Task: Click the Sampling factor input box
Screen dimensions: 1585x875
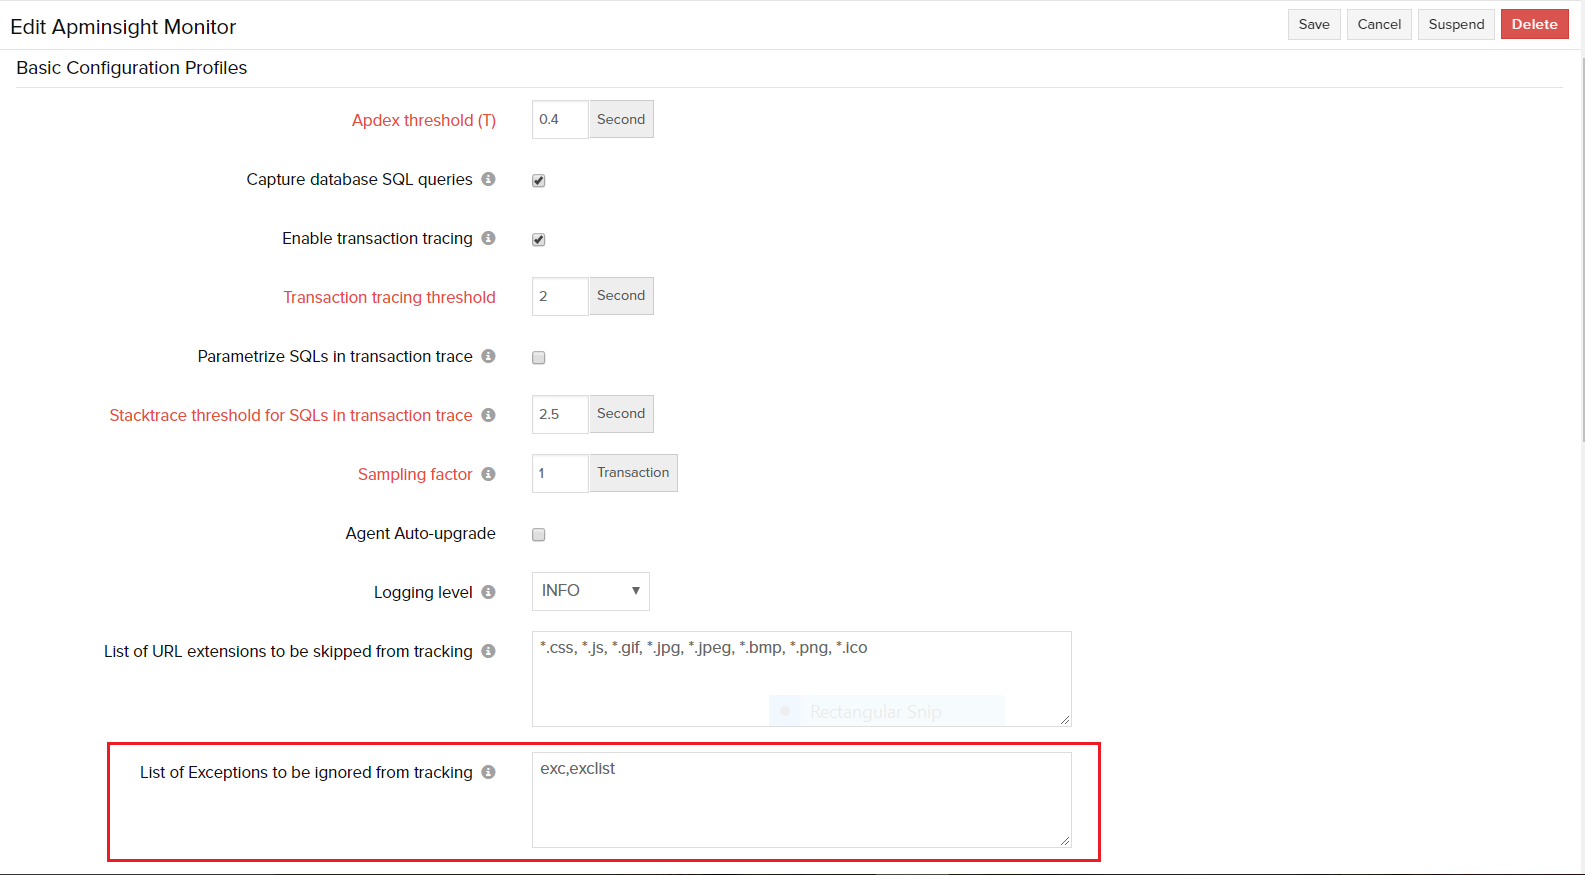Action: pos(560,473)
